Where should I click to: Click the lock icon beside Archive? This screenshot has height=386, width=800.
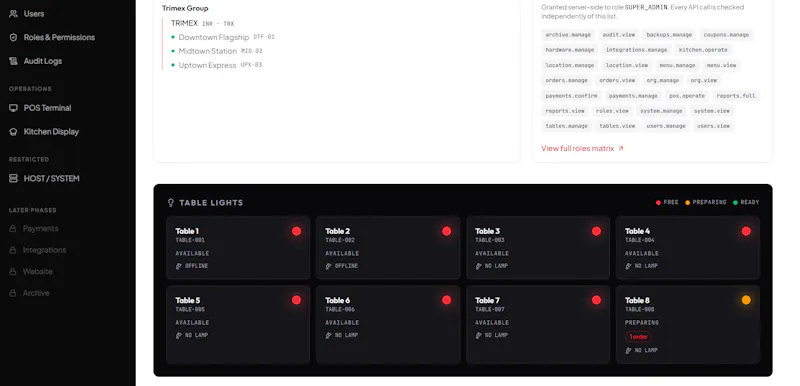click(x=13, y=293)
